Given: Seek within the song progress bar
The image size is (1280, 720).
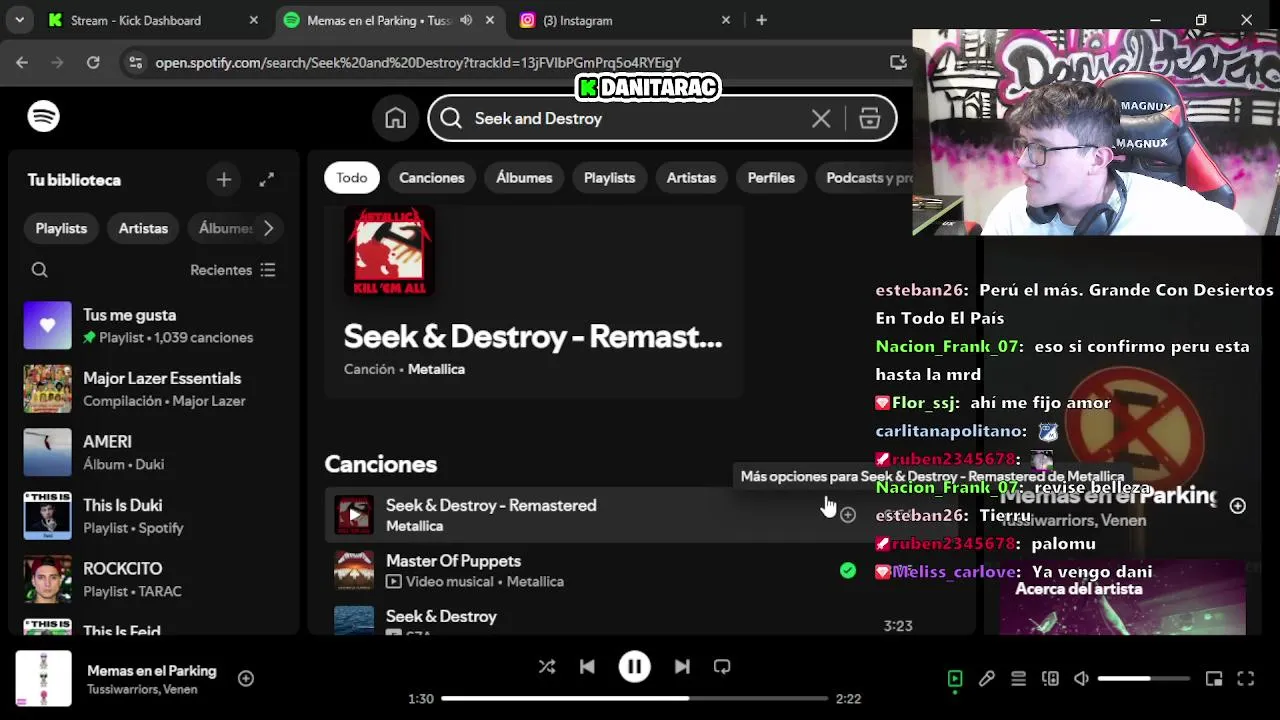Looking at the screenshot, I should tap(634, 699).
